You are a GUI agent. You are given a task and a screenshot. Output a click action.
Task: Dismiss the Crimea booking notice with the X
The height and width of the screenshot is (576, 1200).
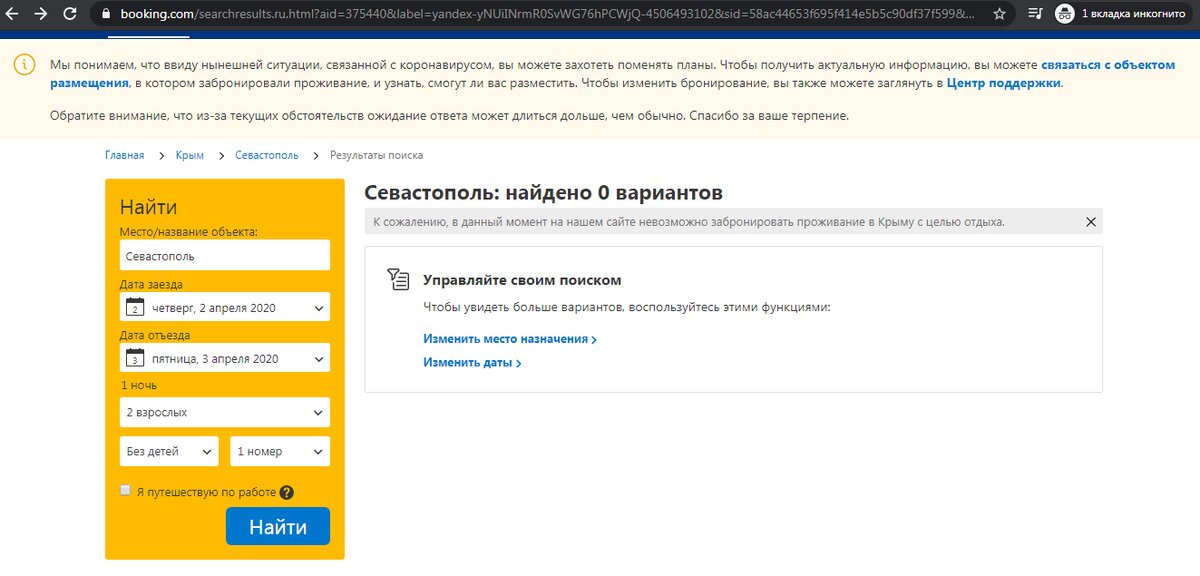(x=1090, y=221)
